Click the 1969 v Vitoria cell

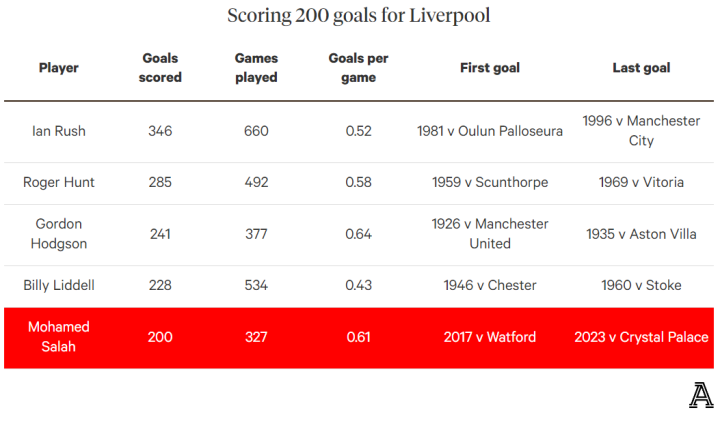click(641, 182)
